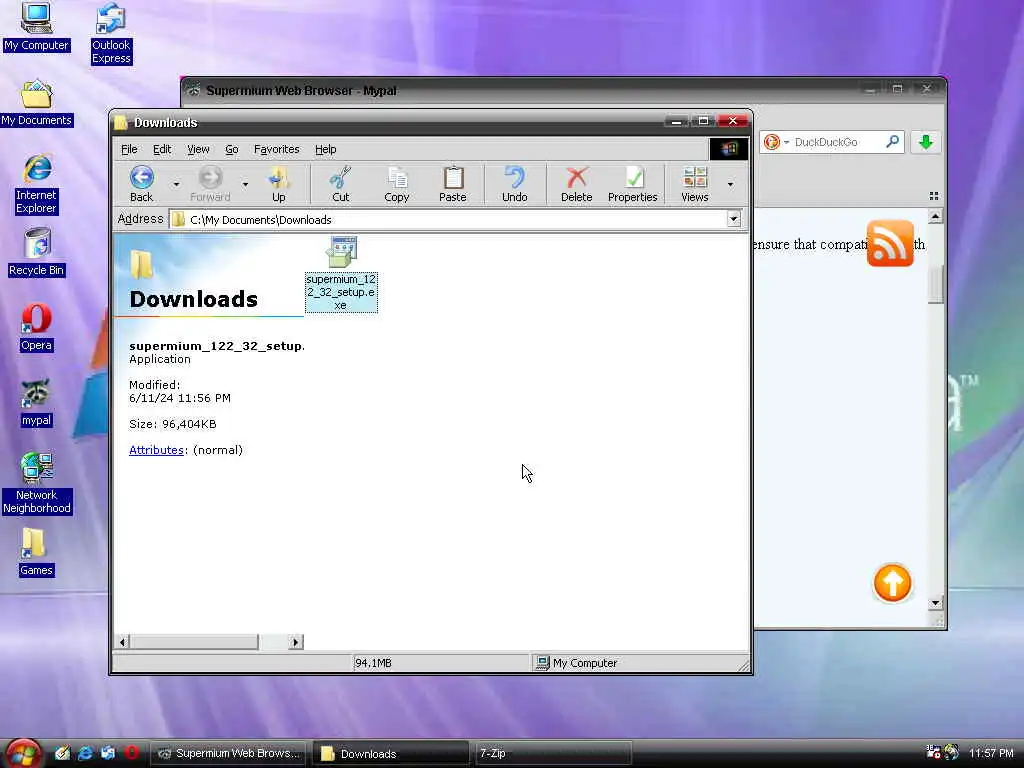Click the Mypal grid icon near tabs
The width and height of the screenshot is (1024, 768).
point(934,195)
